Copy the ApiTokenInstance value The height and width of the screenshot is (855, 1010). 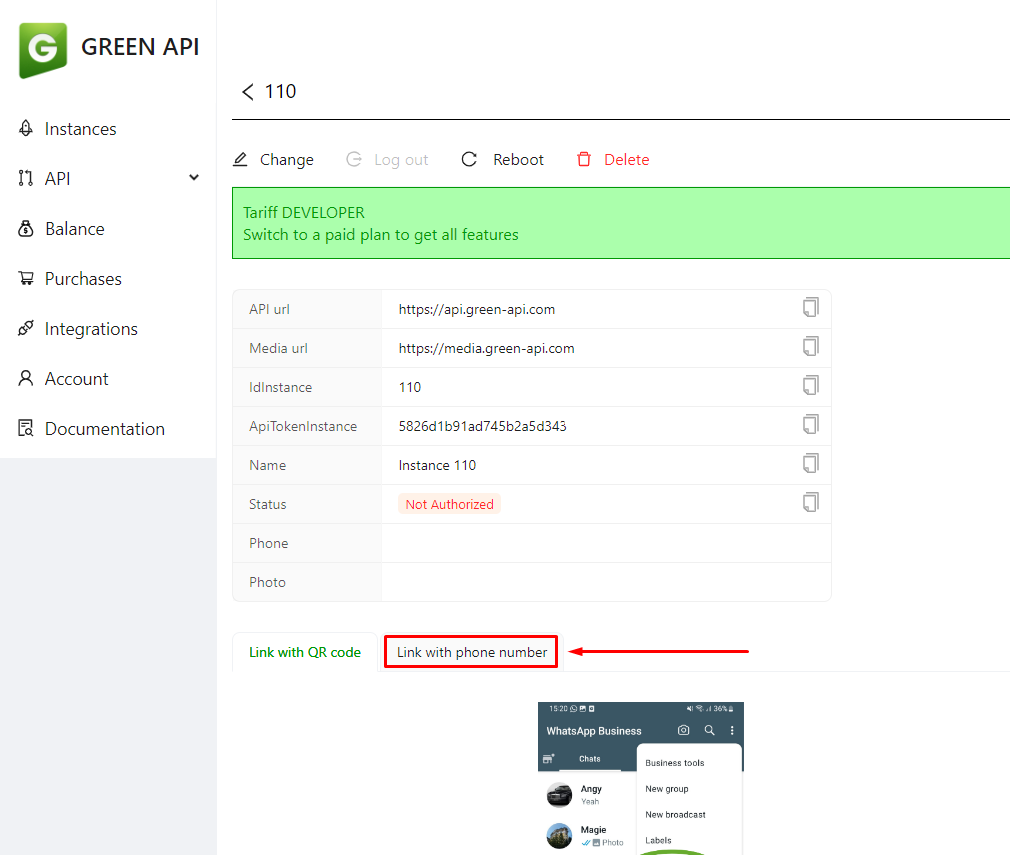810,425
